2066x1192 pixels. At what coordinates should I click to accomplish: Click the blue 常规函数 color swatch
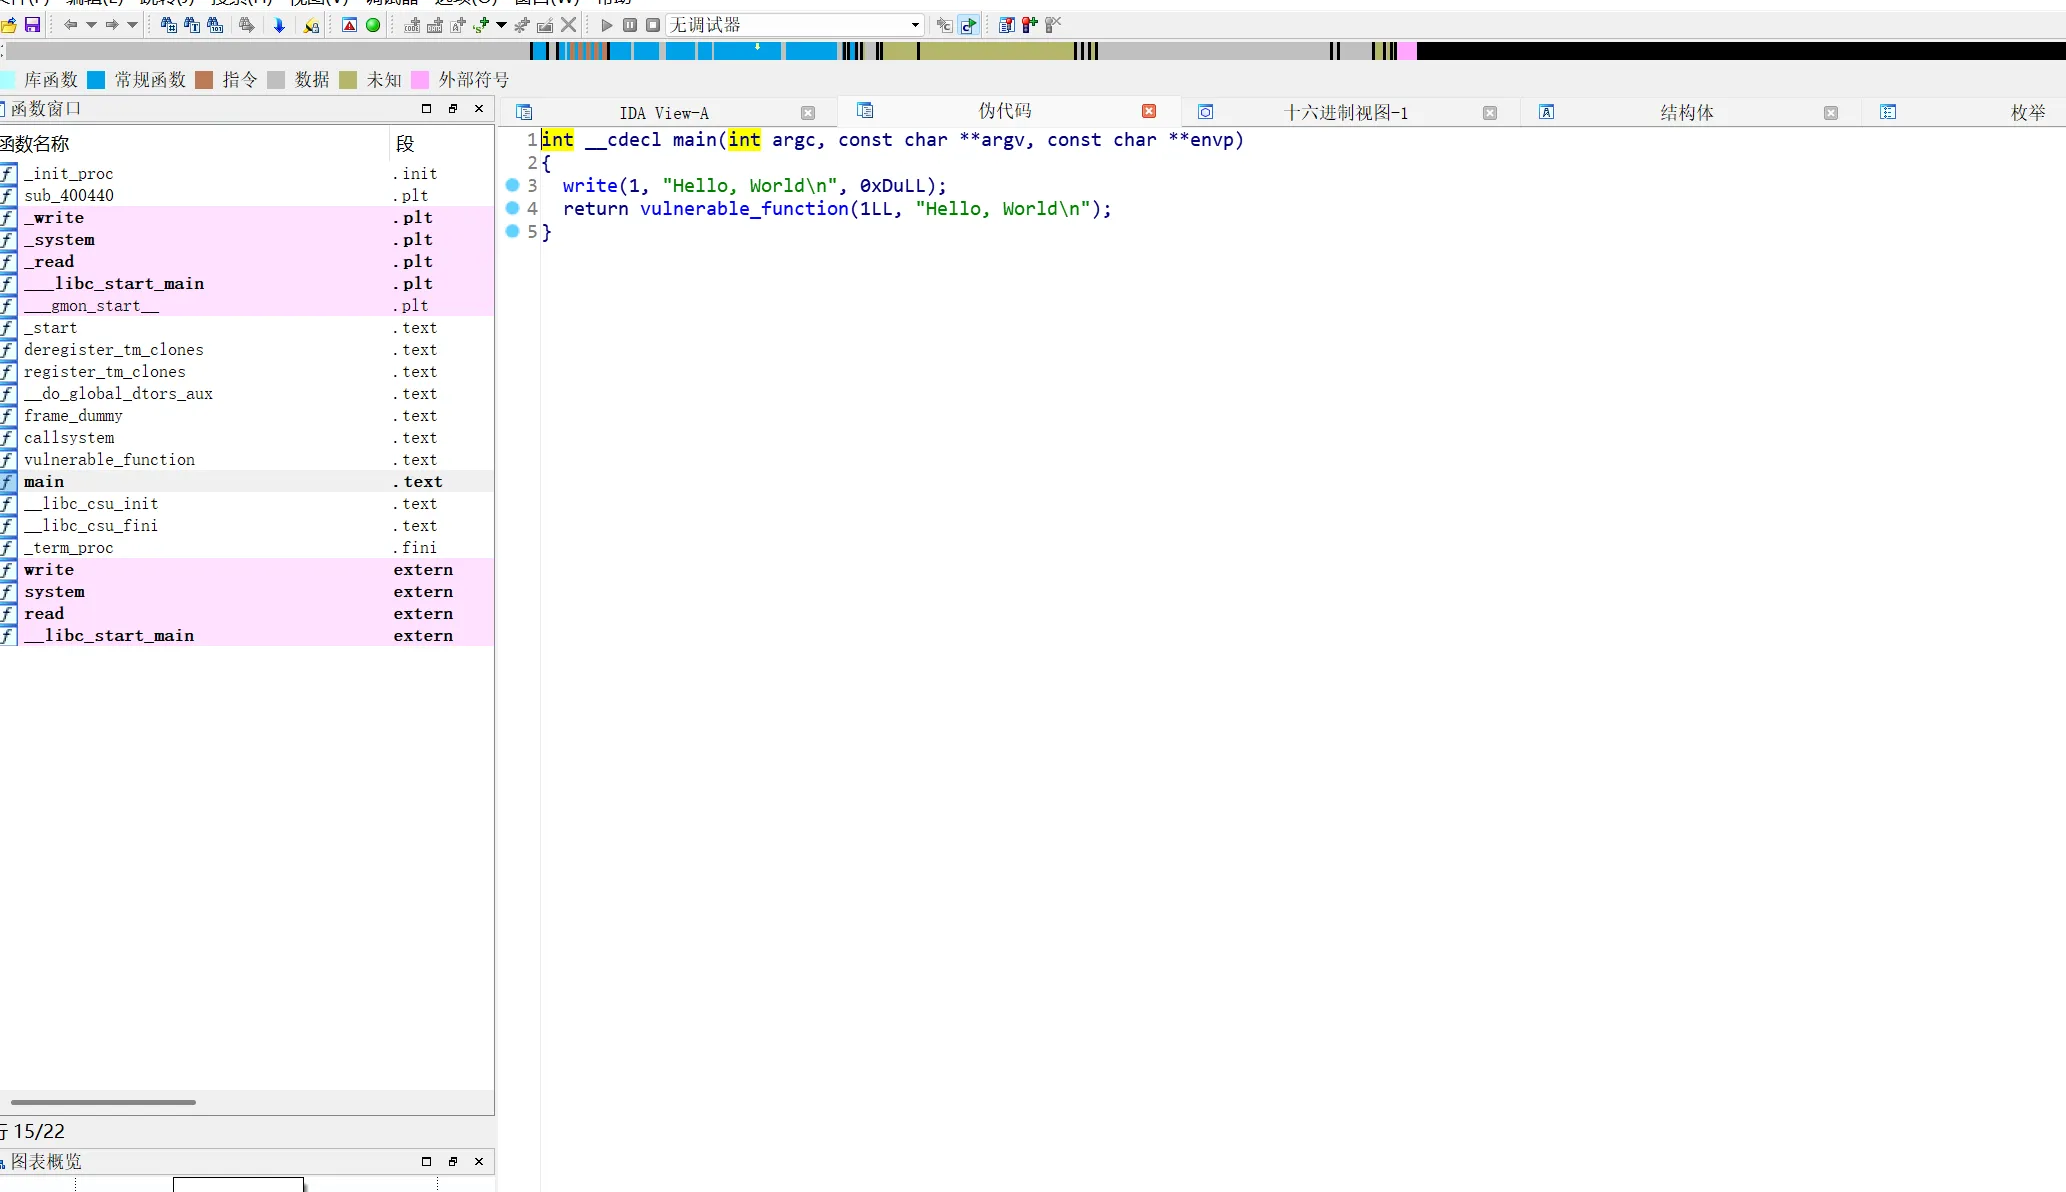click(x=96, y=80)
